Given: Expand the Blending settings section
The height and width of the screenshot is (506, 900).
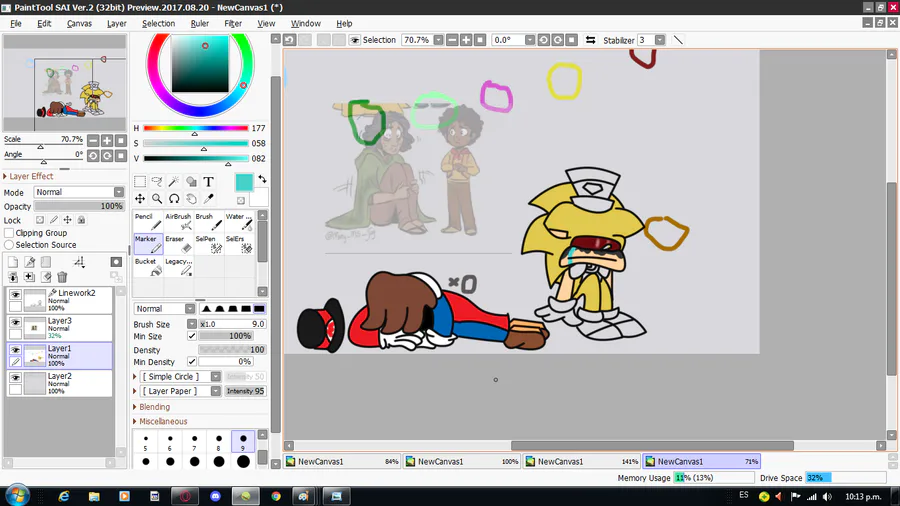Looking at the screenshot, I should [x=152, y=407].
